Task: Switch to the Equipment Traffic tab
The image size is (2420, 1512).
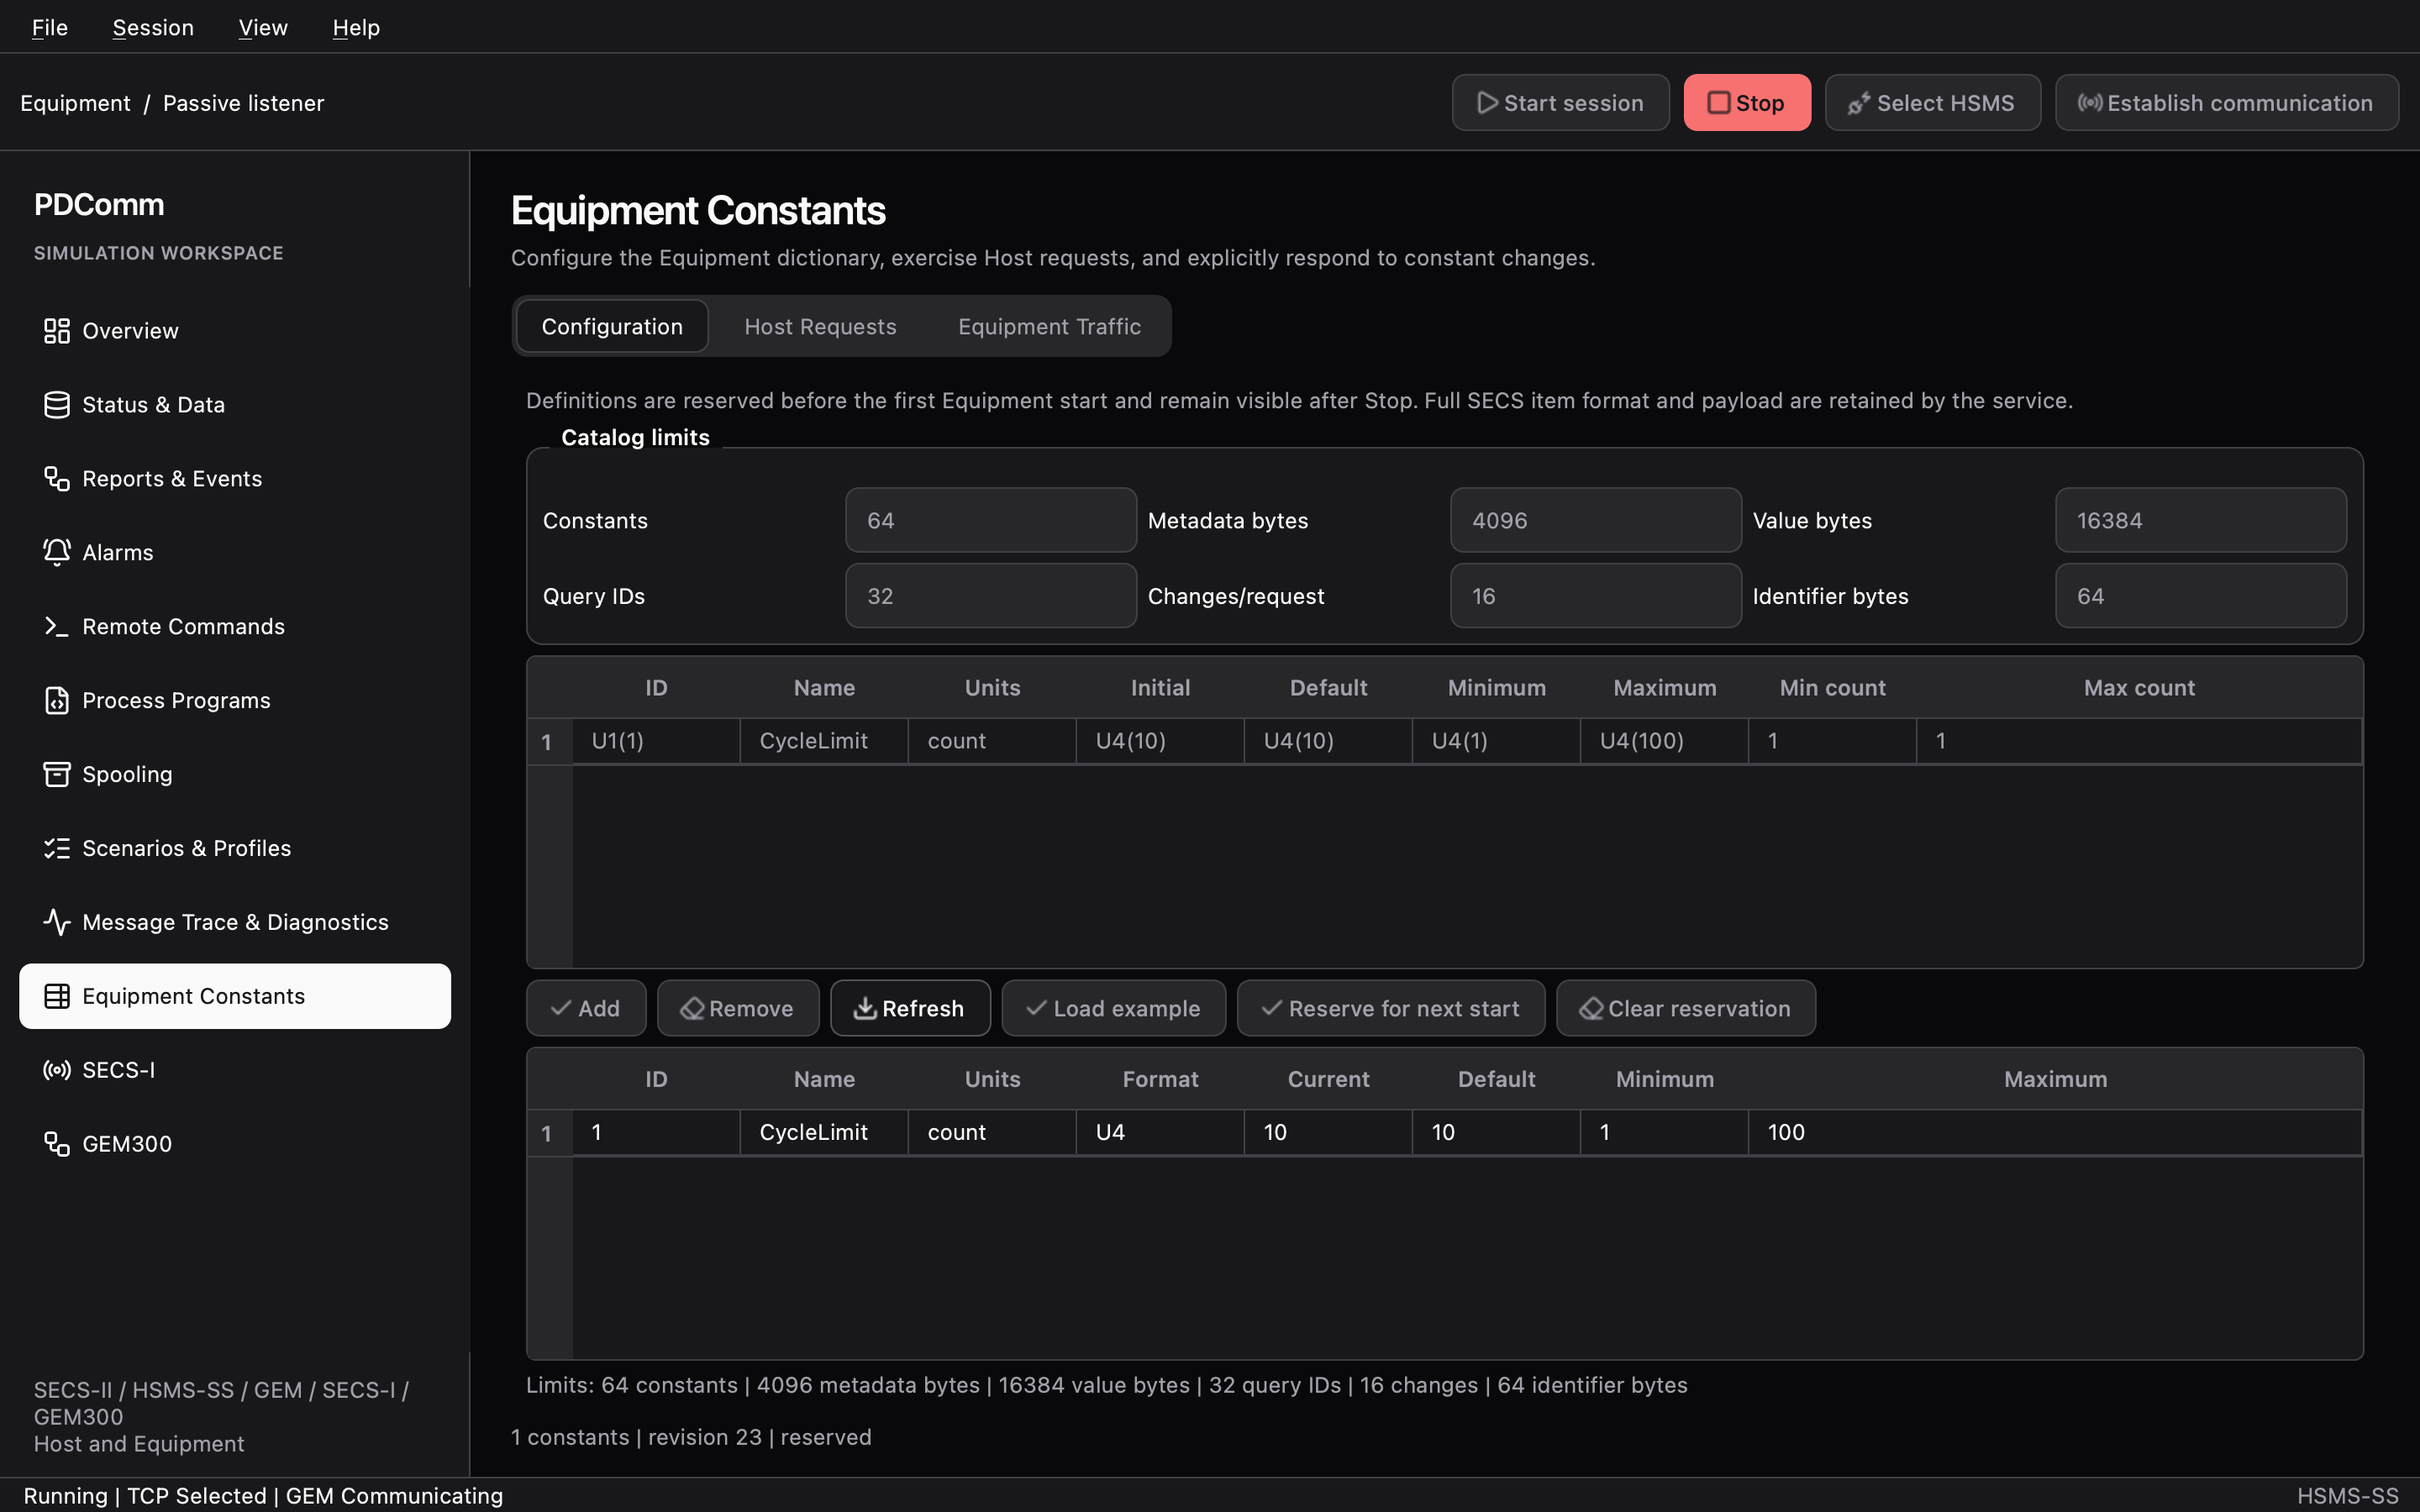Action: (x=1049, y=327)
